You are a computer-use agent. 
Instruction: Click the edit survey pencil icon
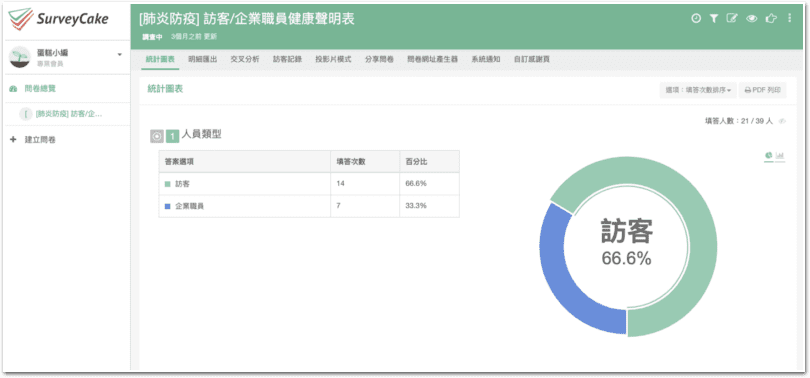pos(732,19)
